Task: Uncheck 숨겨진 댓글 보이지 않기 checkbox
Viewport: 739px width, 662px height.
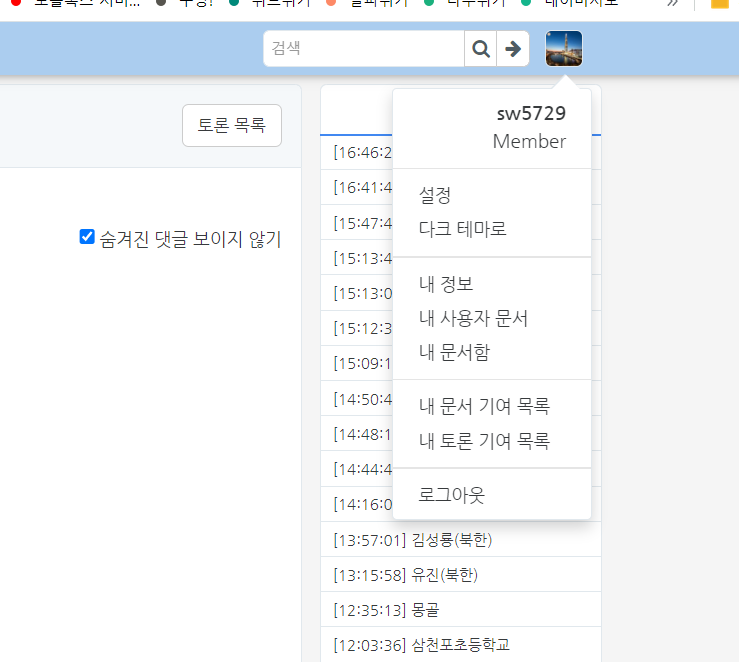Action: (x=87, y=237)
